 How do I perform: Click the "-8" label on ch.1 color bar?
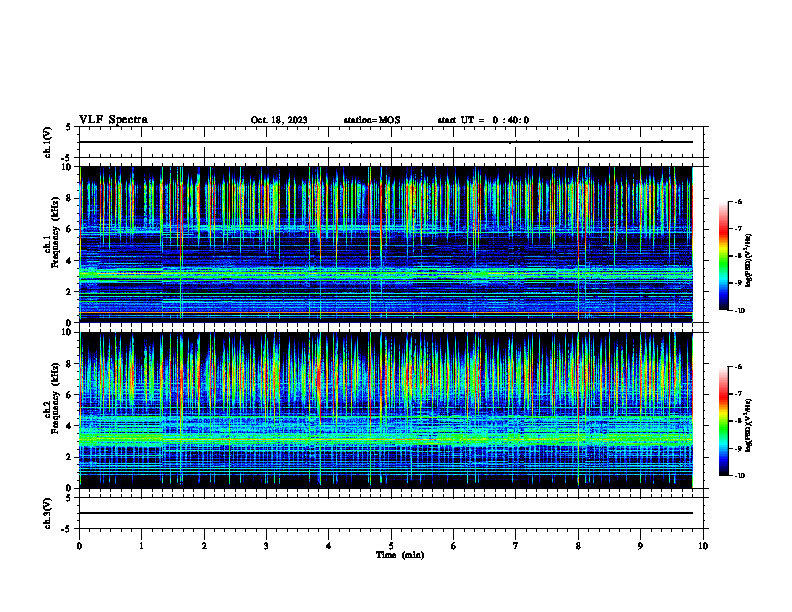pyautogui.click(x=738, y=256)
